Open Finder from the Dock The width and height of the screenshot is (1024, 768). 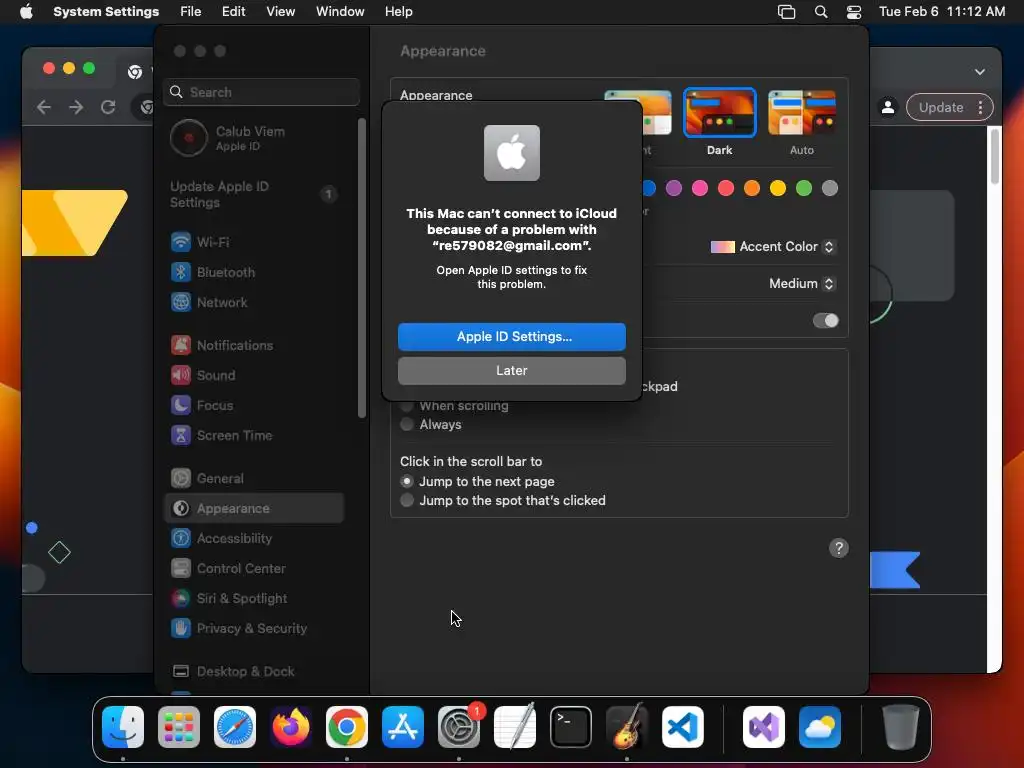click(x=123, y=727)
